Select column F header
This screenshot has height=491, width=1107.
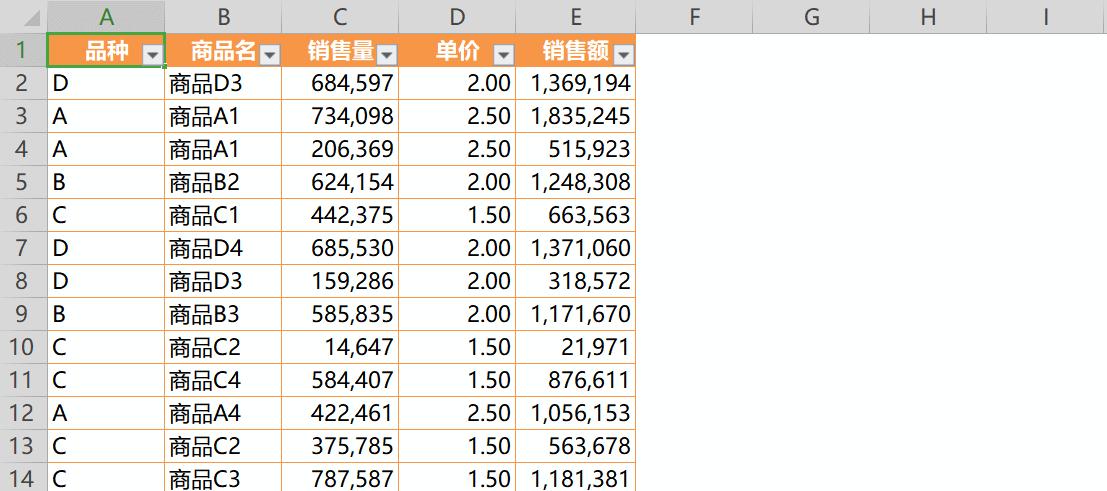point(694,16)
